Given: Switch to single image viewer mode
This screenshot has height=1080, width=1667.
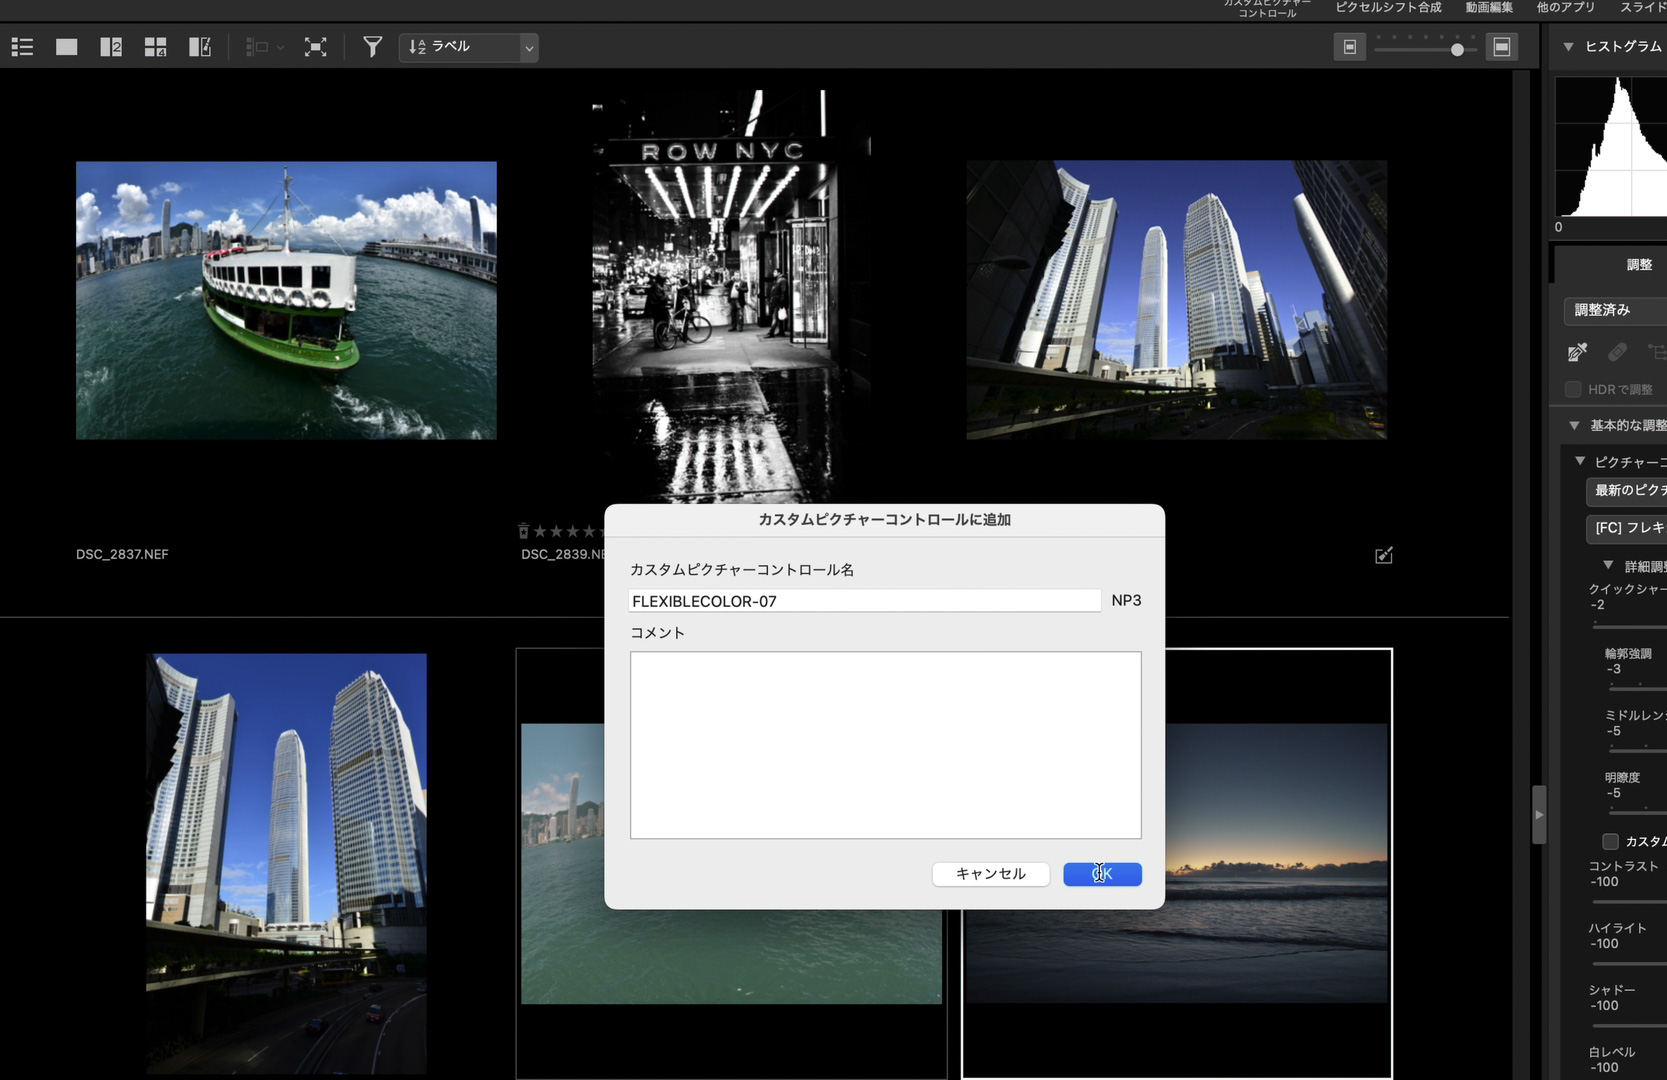Looking at the screenshot, I should pyautogui.click(x=67, y=47).
